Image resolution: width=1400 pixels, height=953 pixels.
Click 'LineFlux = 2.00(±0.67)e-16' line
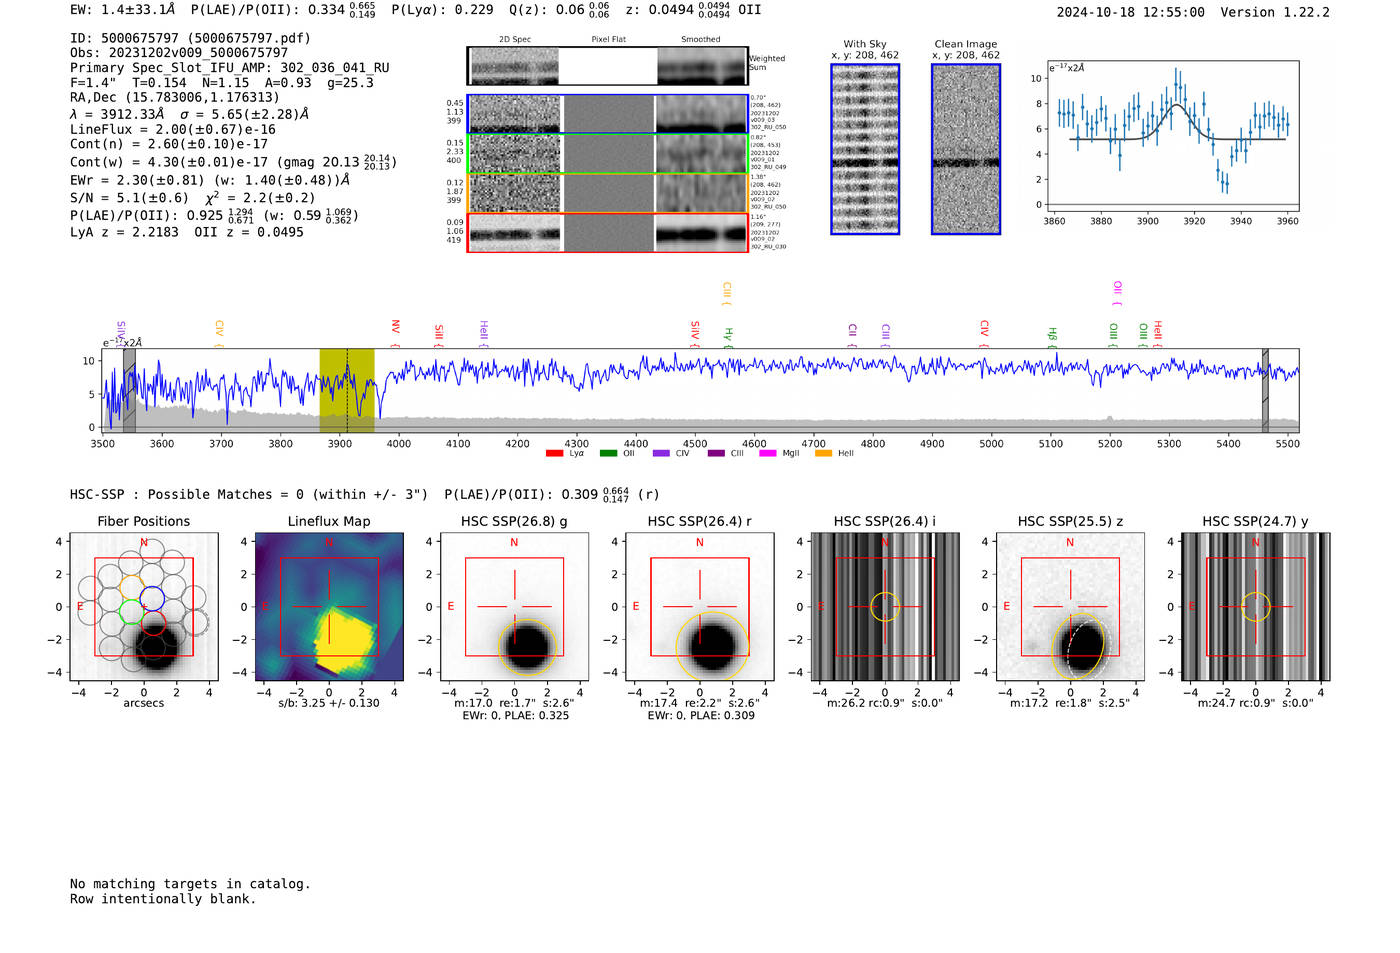(173, 130)
